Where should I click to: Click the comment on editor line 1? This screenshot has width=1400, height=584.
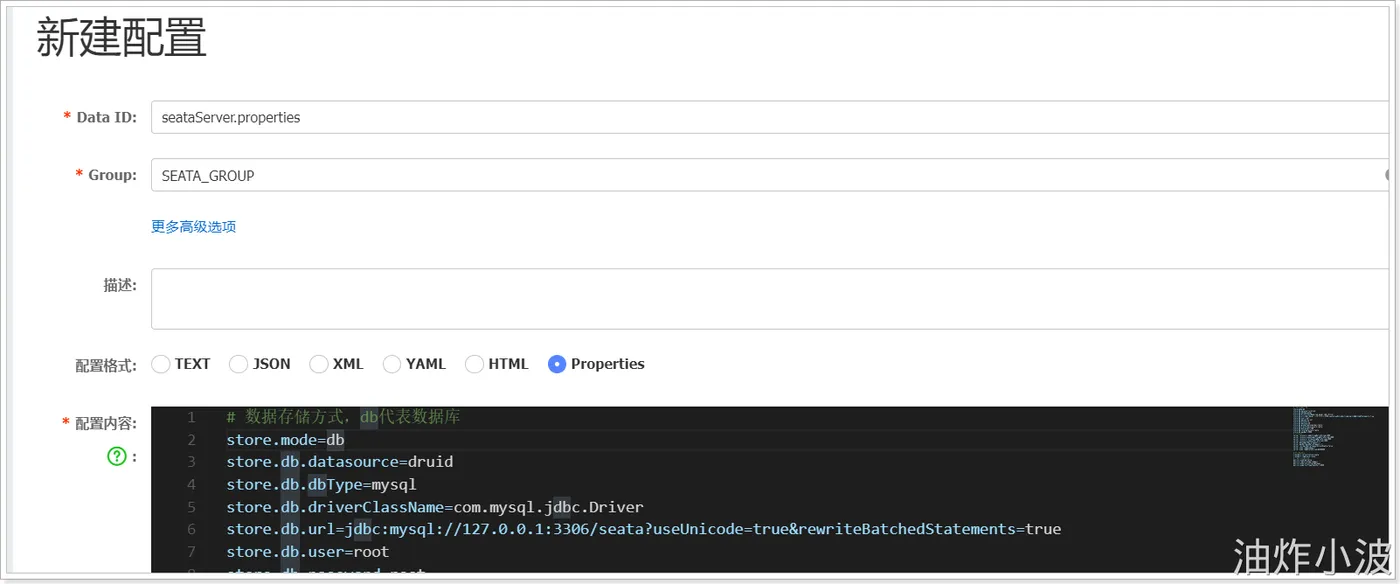coord(343,417)
